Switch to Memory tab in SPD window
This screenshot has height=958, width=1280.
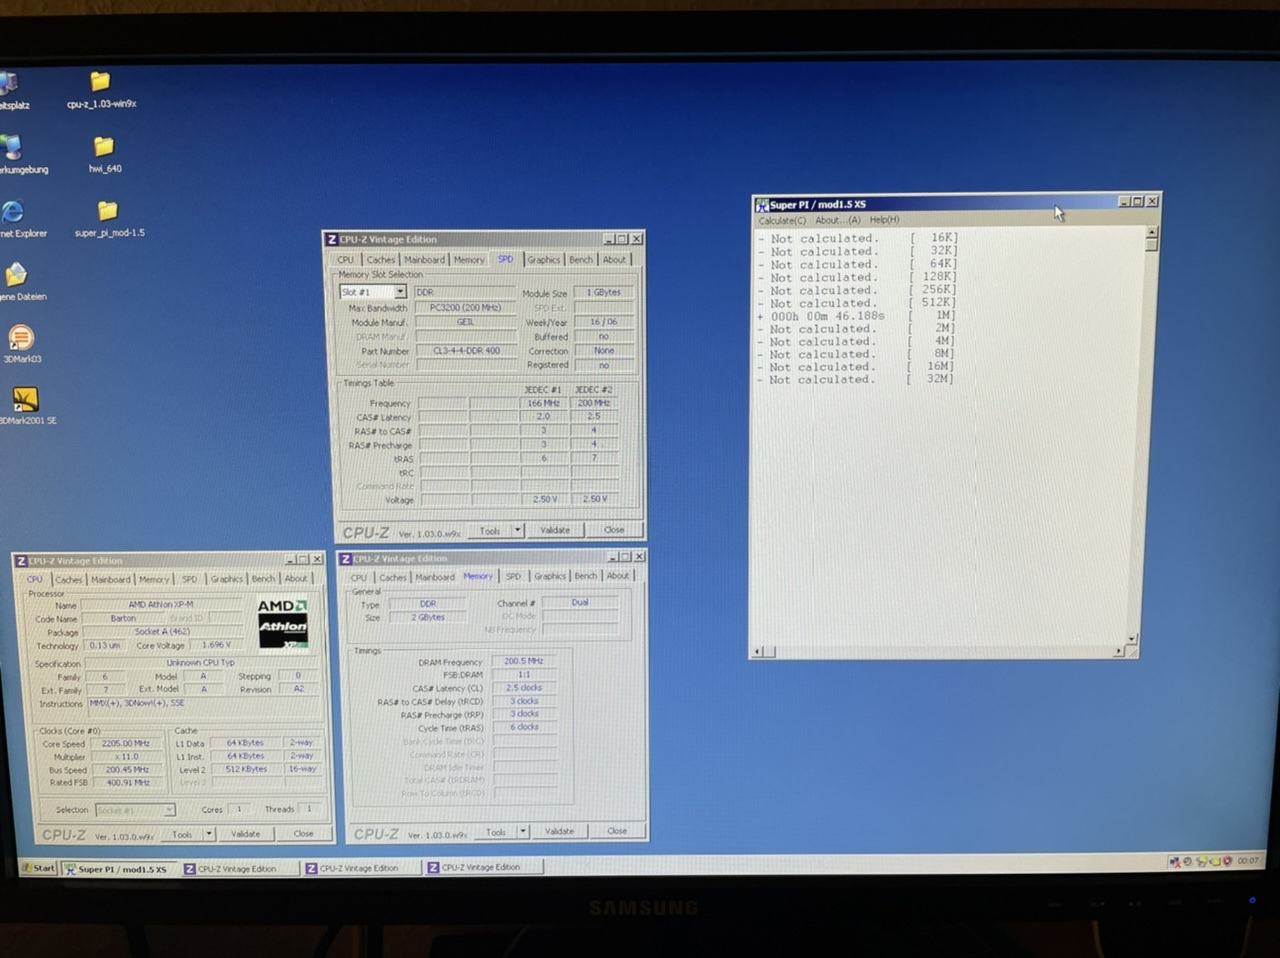tap(469, 260)
